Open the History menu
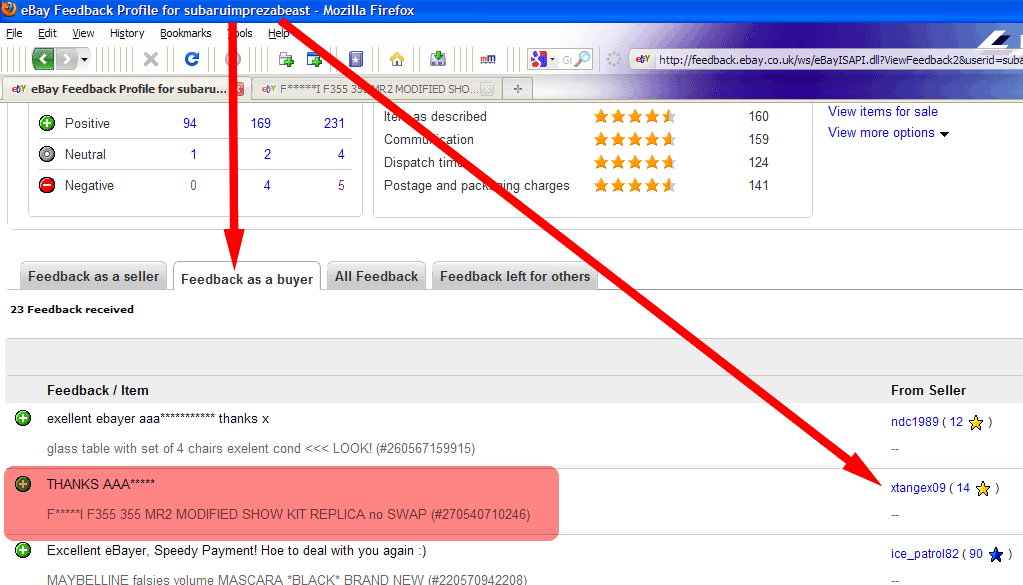This screenshot has width=1023, height=585. [127, 33]
